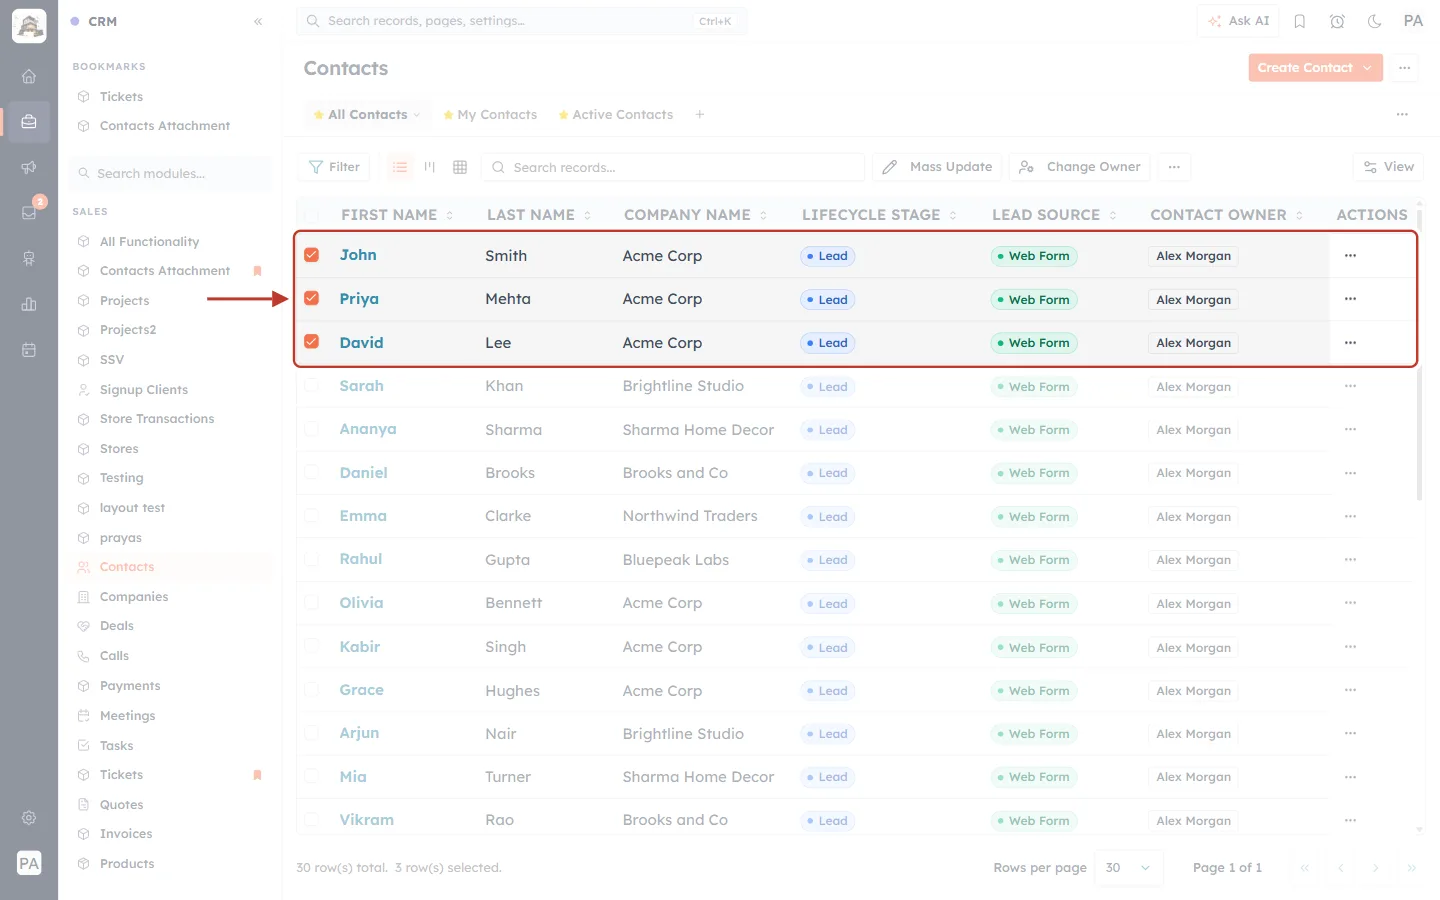Uncheck the Priya Mehta row checkbox

[312, 298]
